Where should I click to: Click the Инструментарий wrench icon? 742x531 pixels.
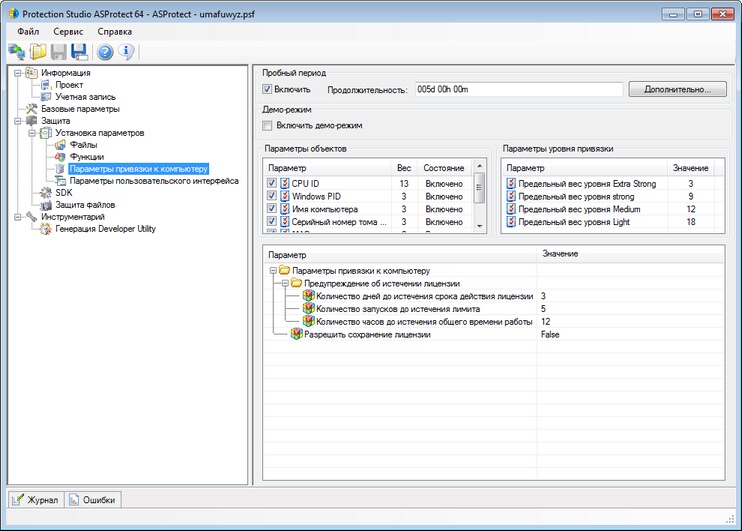click(x=31, y=217)
